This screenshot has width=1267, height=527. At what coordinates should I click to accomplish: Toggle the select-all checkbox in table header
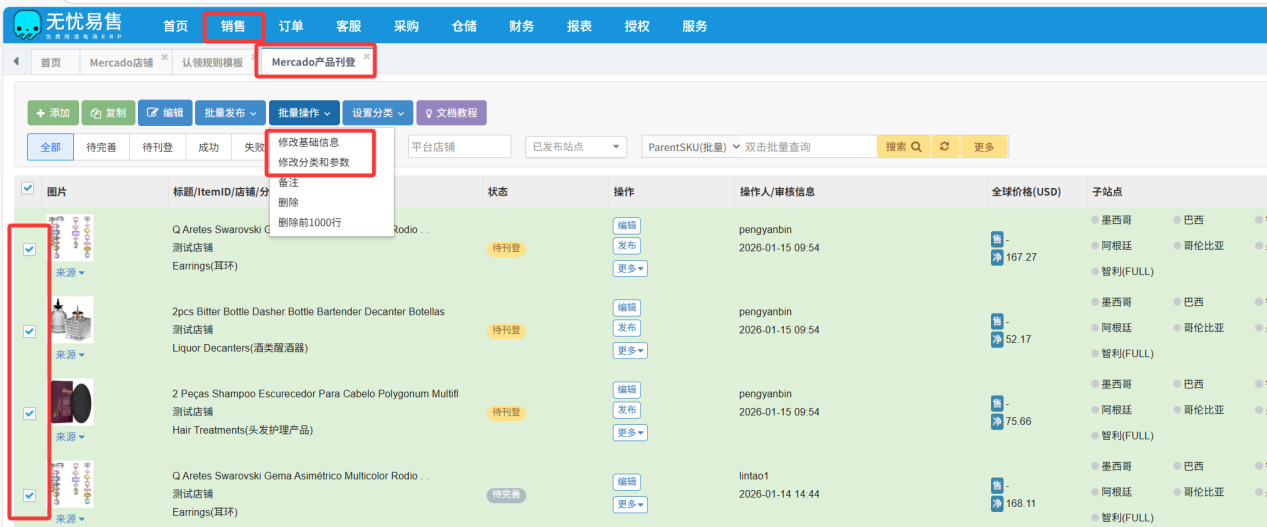(x=28, y=188)
